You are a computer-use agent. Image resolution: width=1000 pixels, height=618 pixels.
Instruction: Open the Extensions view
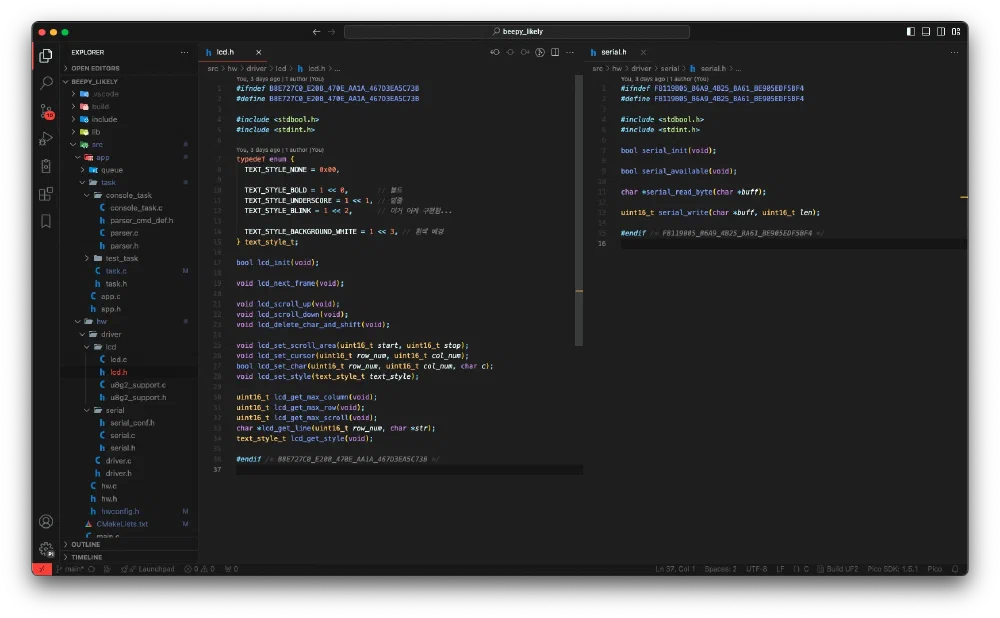(46, 193)
